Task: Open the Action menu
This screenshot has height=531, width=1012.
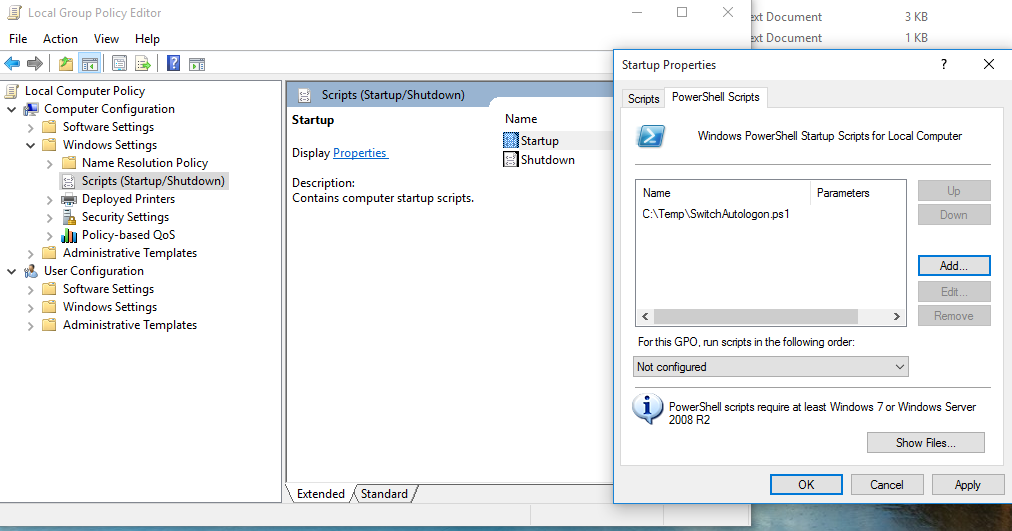Action: 60,39
